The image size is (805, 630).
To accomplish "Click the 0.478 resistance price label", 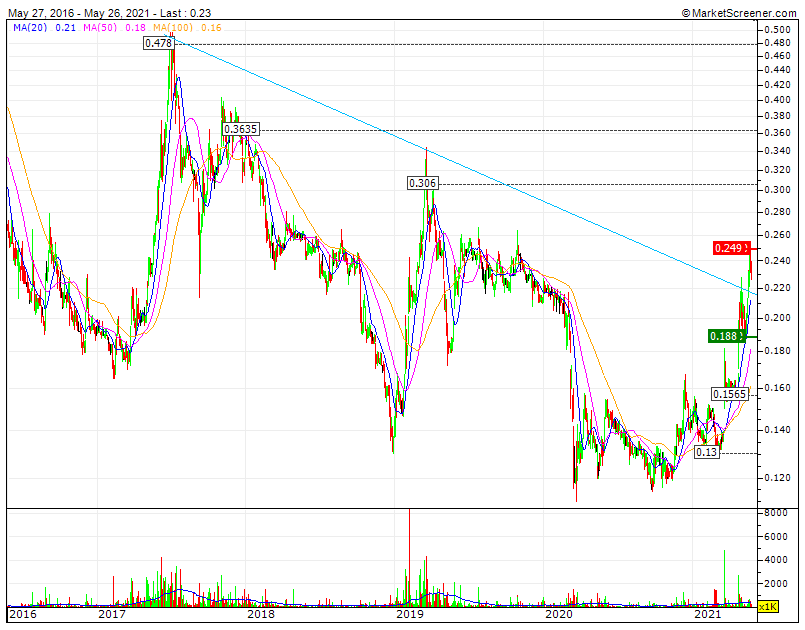I will 159,43.
